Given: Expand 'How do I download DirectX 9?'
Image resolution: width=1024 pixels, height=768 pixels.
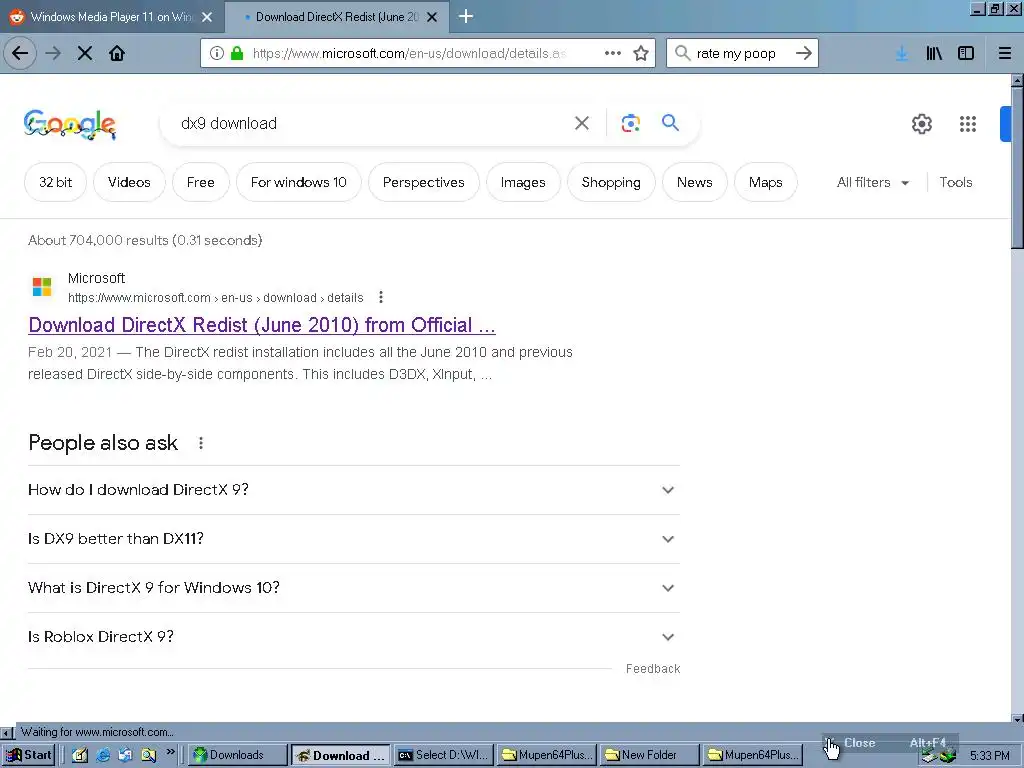Looking at the screenshot, I should tap(353, 490).
